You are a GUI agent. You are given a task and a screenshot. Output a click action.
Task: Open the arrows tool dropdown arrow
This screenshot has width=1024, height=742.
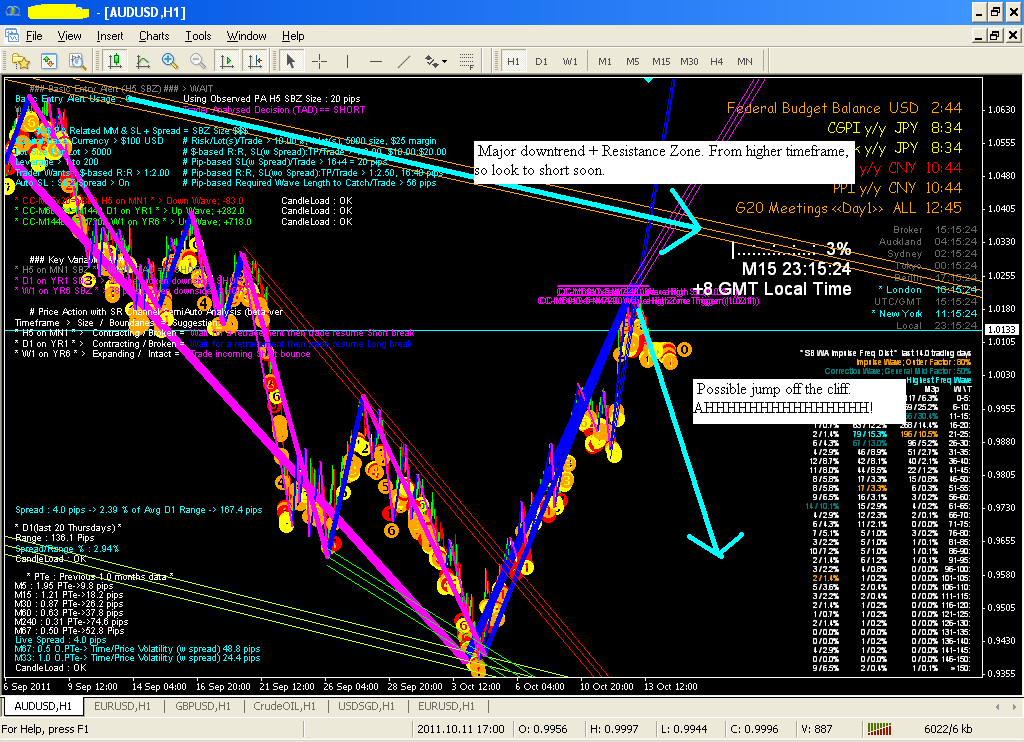pos(445,61)
